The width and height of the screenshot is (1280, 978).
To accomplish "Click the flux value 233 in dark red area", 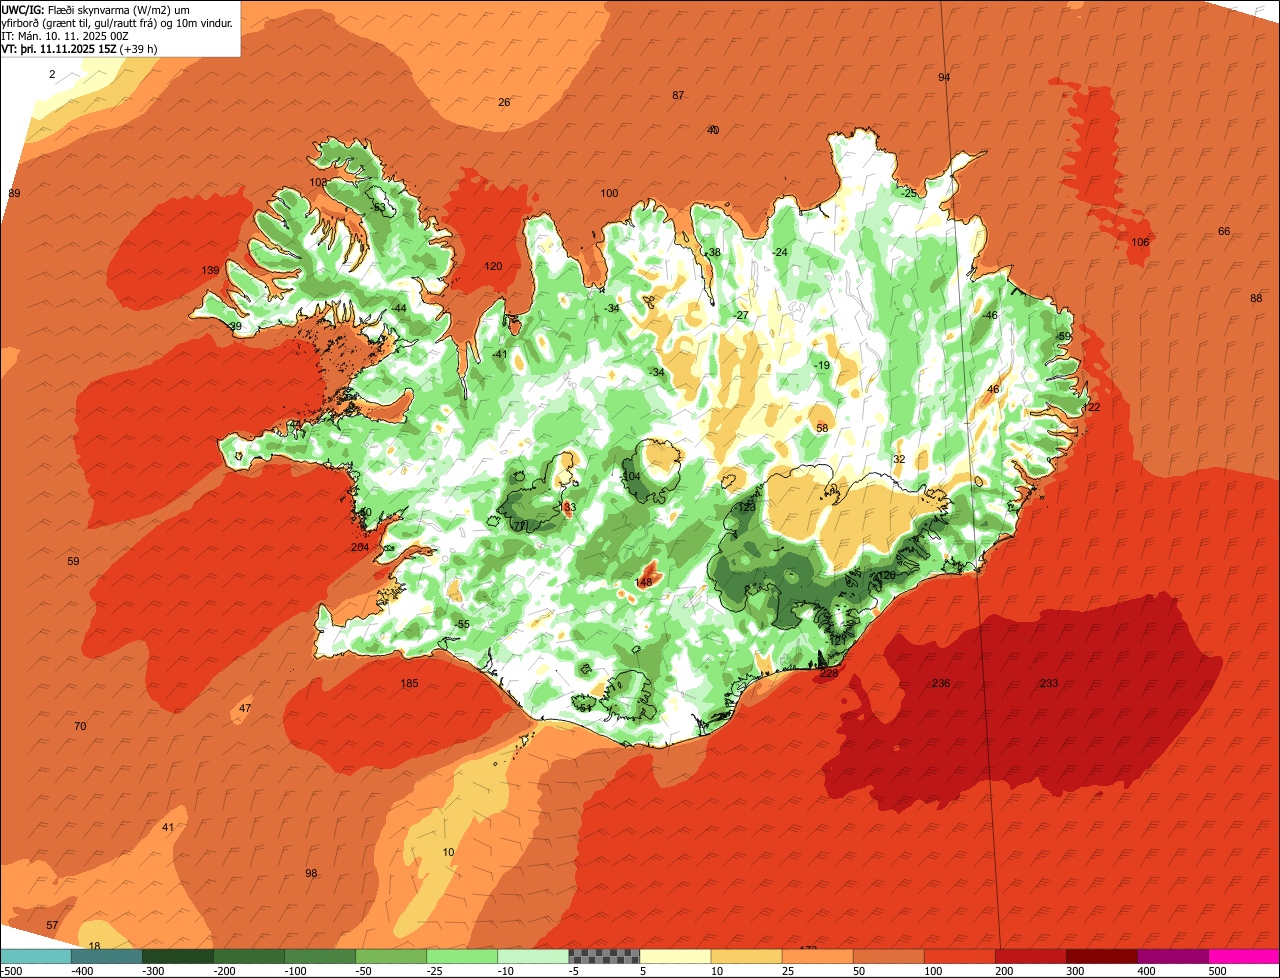I will [x=1049, y=683].
